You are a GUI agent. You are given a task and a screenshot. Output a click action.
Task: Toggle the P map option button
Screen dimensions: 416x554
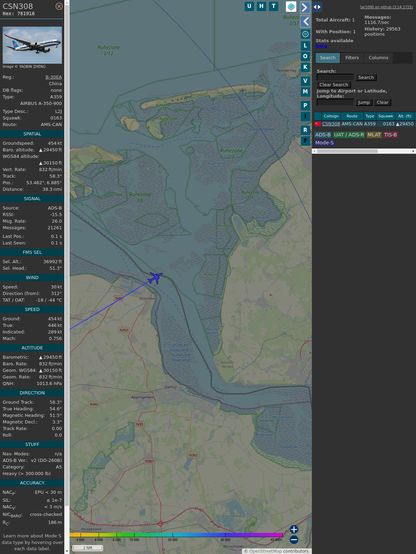click(x=305, y=105)
